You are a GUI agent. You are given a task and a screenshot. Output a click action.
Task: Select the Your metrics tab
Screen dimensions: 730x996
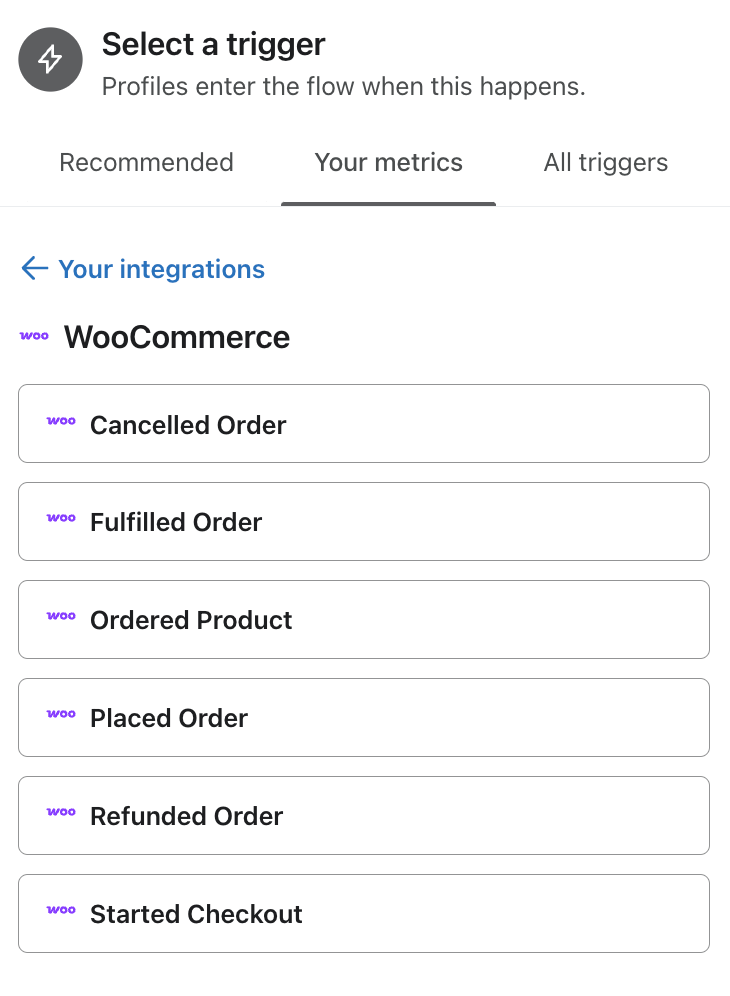(x=388, y=163)
